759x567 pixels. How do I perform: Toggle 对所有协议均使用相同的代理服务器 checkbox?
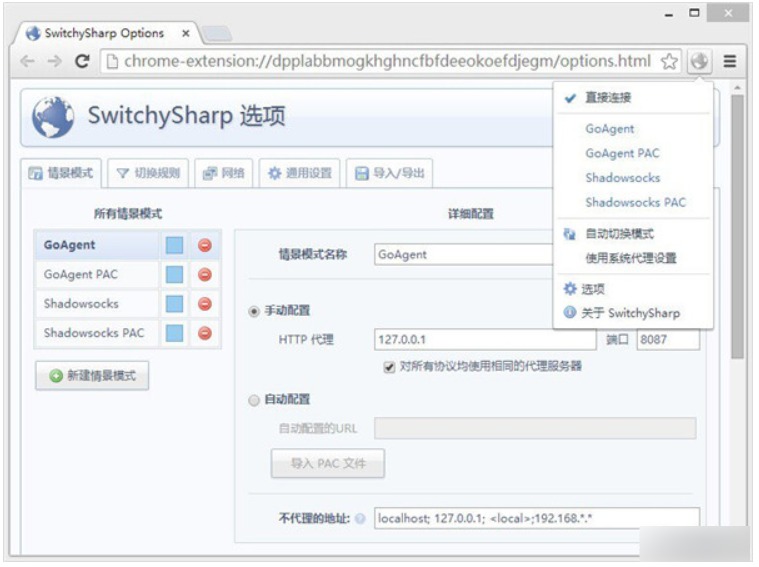click(389, 367)
